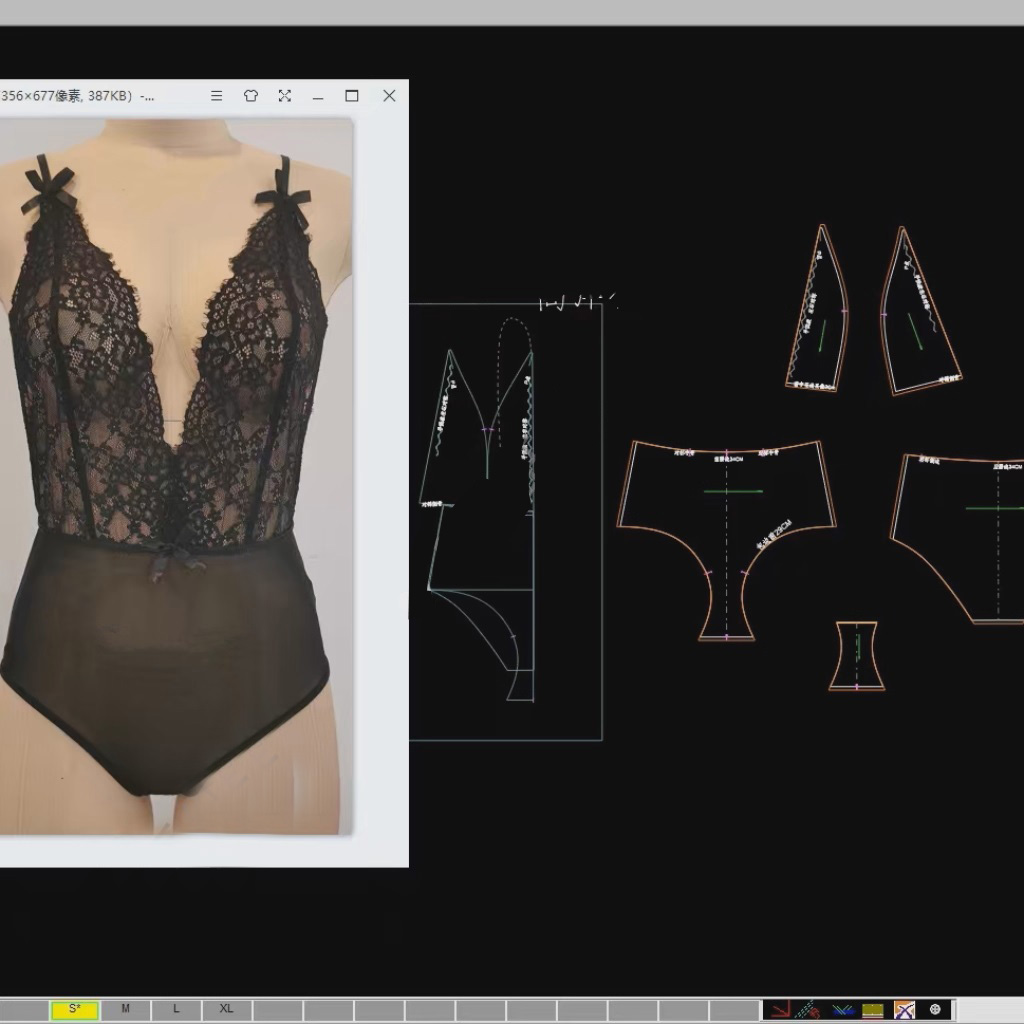Click the blue crossed-lines icon
Image resolution: width=1024 pixels, height=1024 pixels.
[x=842, y=1010]
